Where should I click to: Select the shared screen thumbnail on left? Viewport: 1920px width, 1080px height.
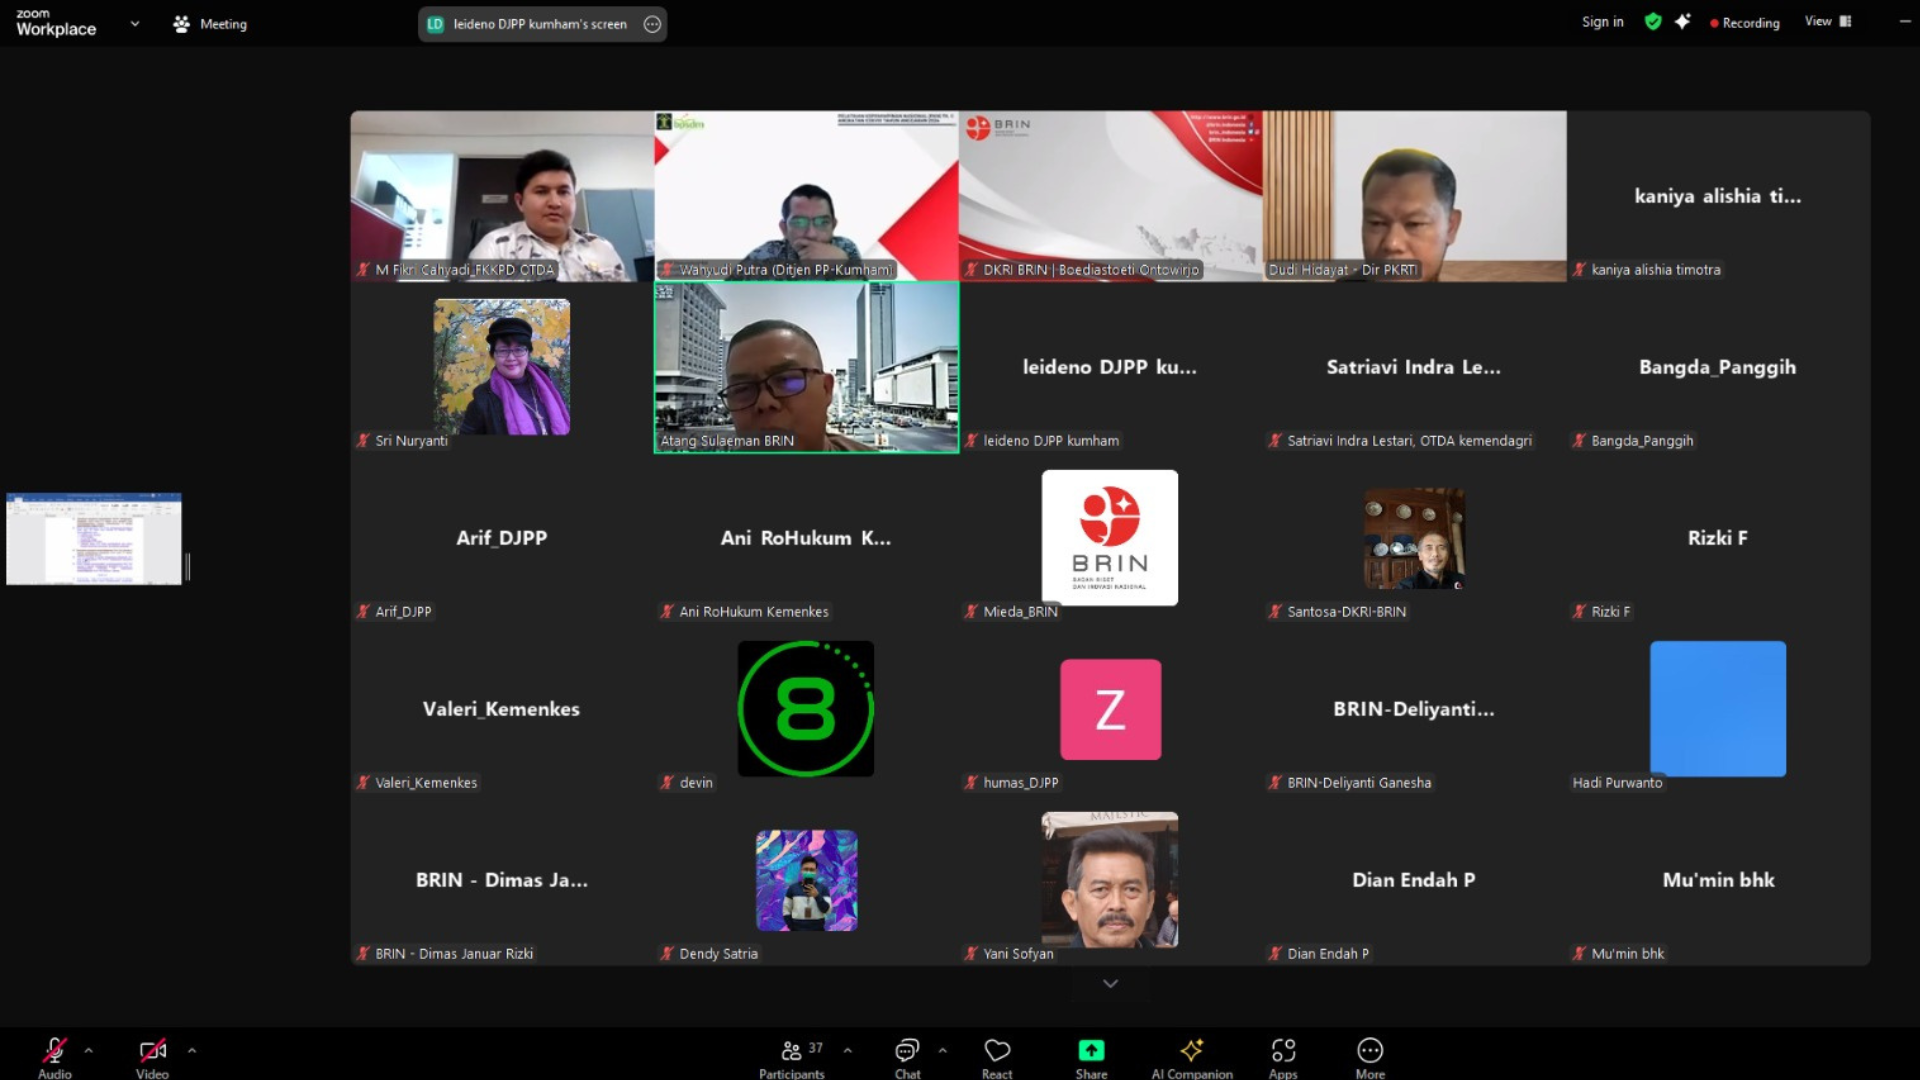click(94, 538)
